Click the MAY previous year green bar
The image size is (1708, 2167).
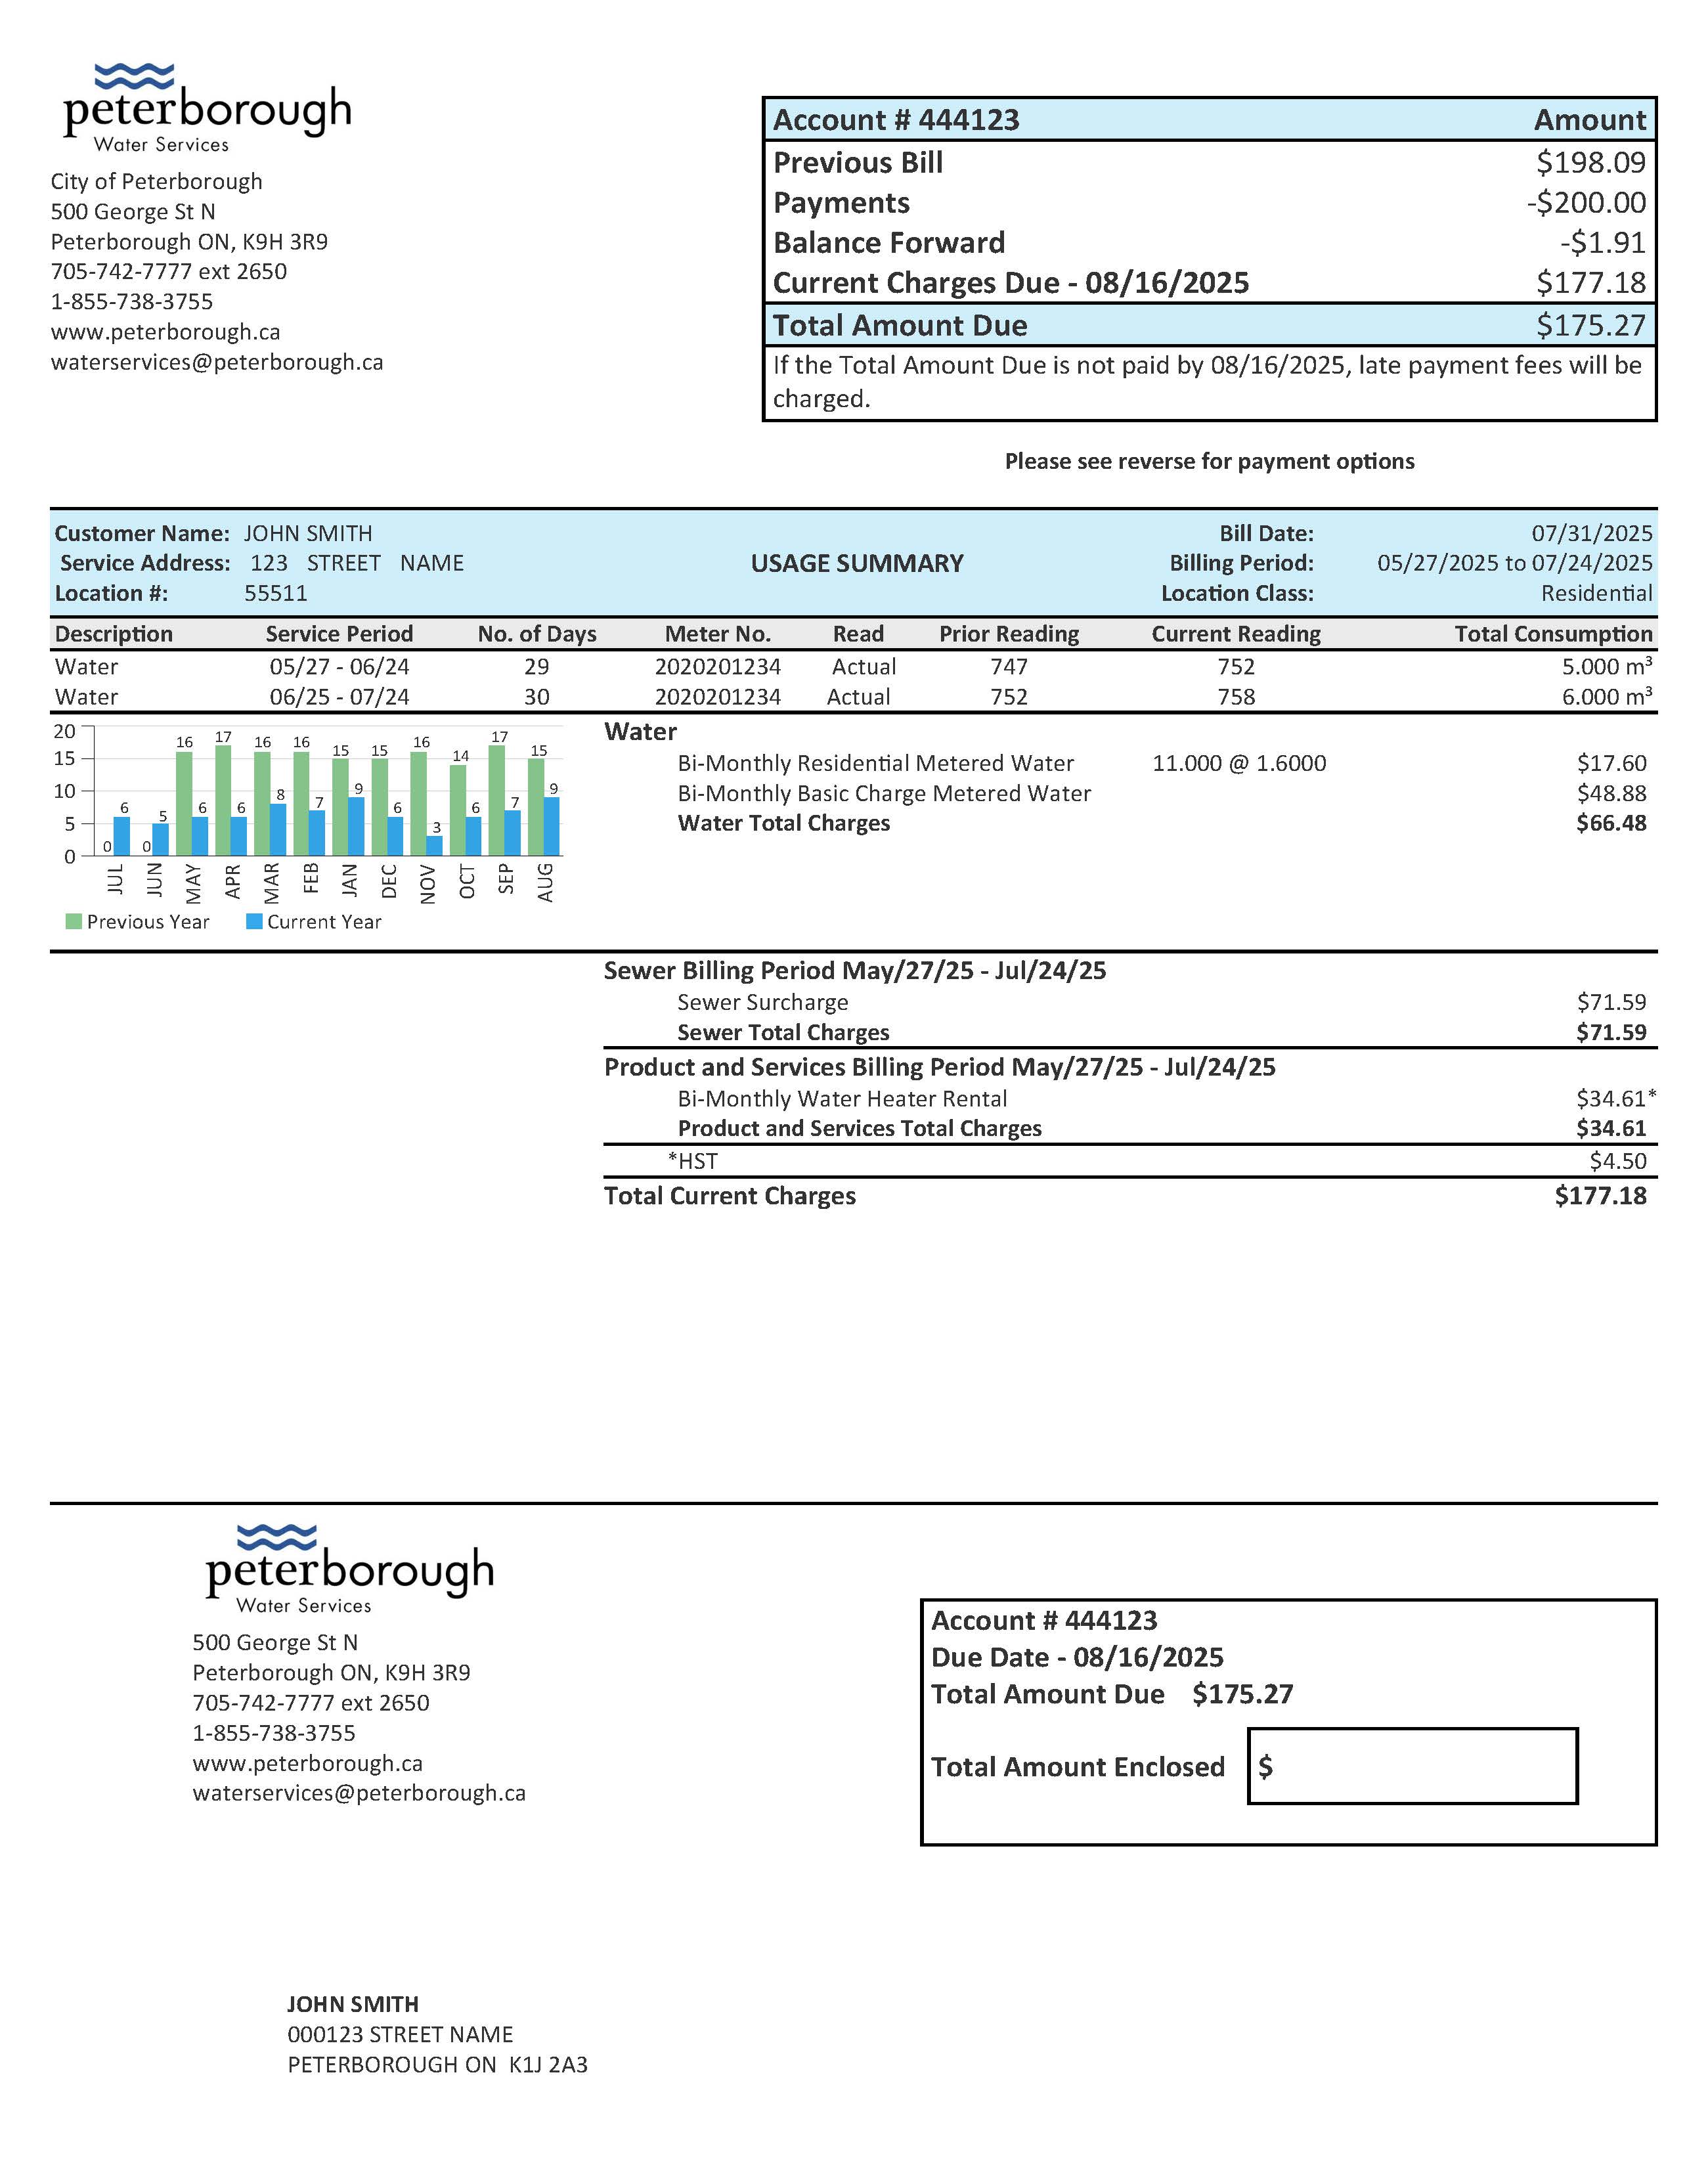click(184, 805)
